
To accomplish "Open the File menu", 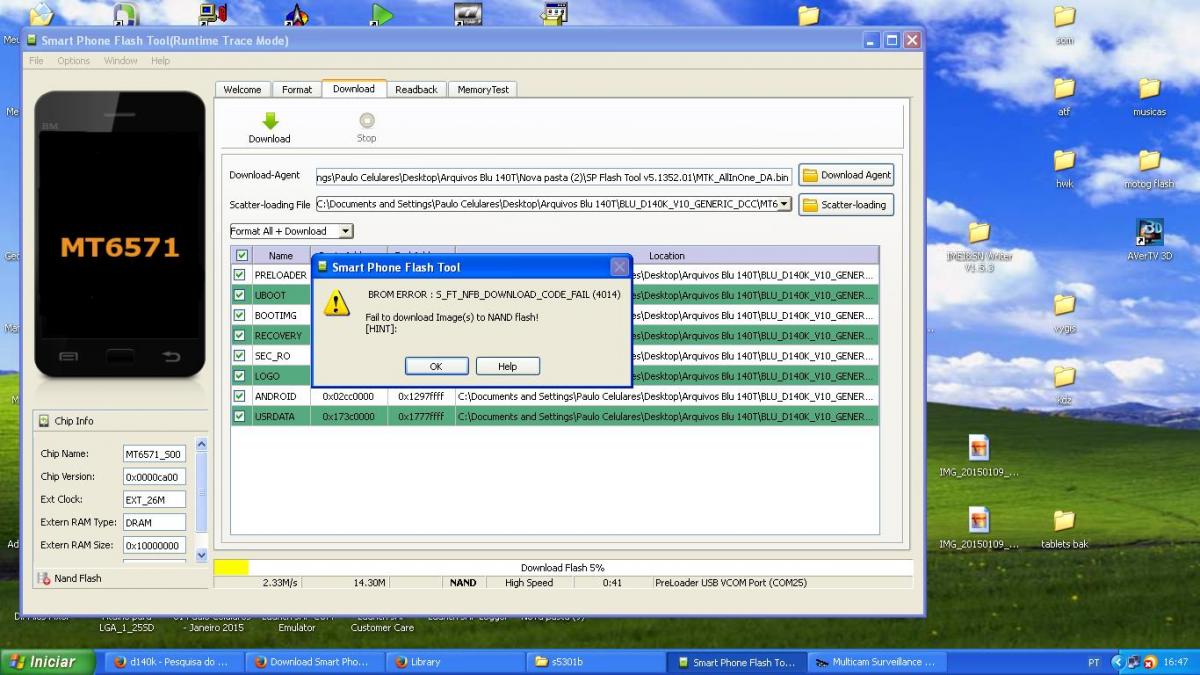I will [x=36, y=61].
